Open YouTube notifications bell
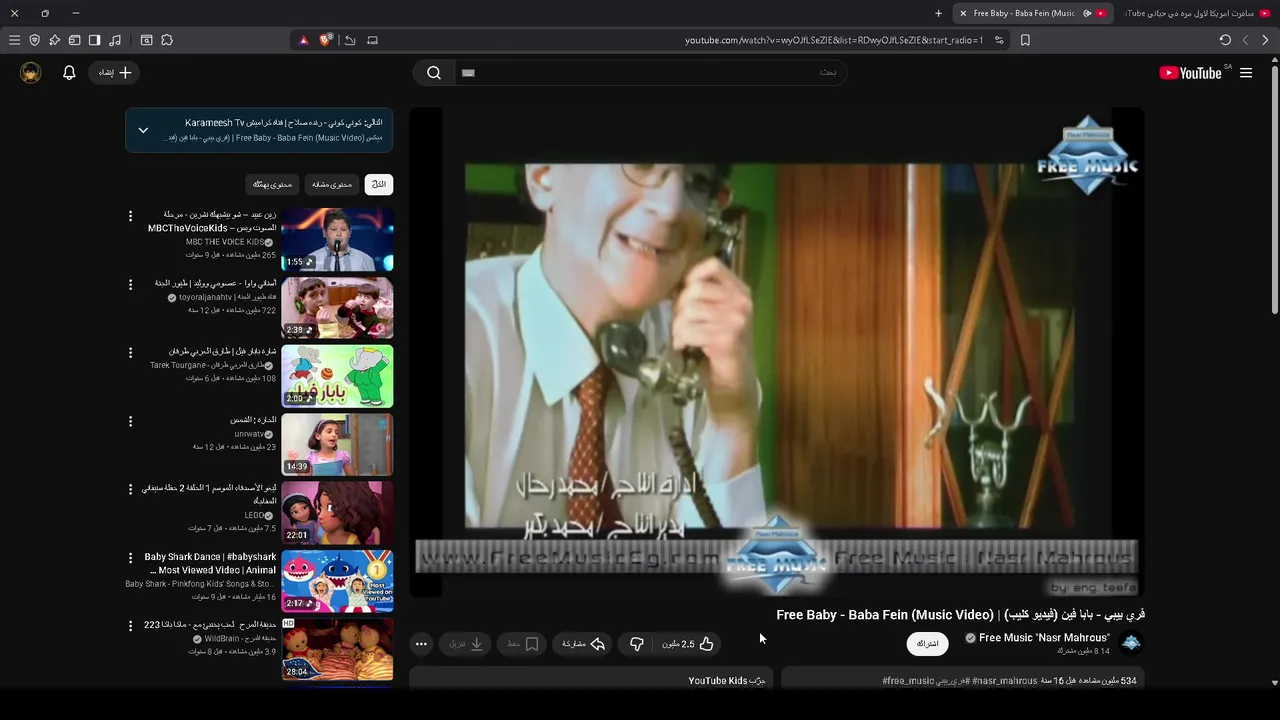The image size is (1280, 720). [x=69, y=73]
